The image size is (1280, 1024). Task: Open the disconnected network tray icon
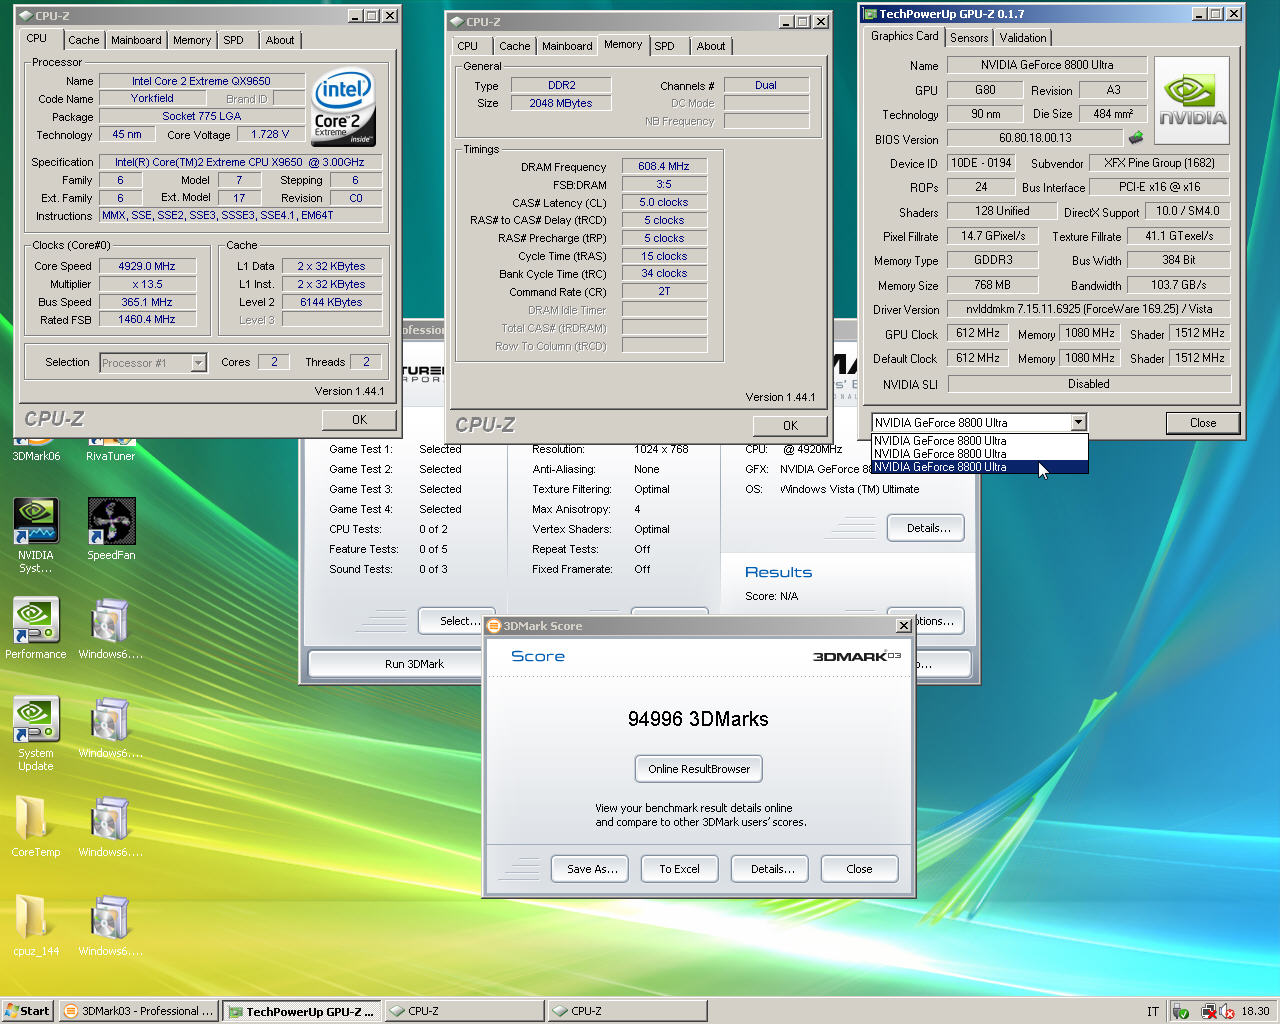[1208, 1012]
